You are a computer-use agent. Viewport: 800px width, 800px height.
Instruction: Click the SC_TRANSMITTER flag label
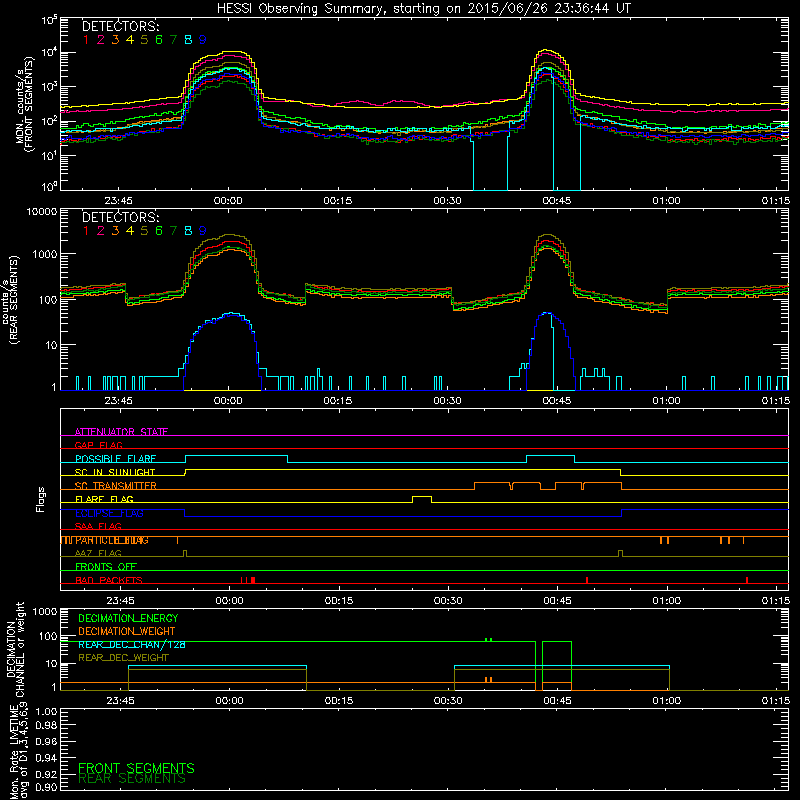point(116,486)
